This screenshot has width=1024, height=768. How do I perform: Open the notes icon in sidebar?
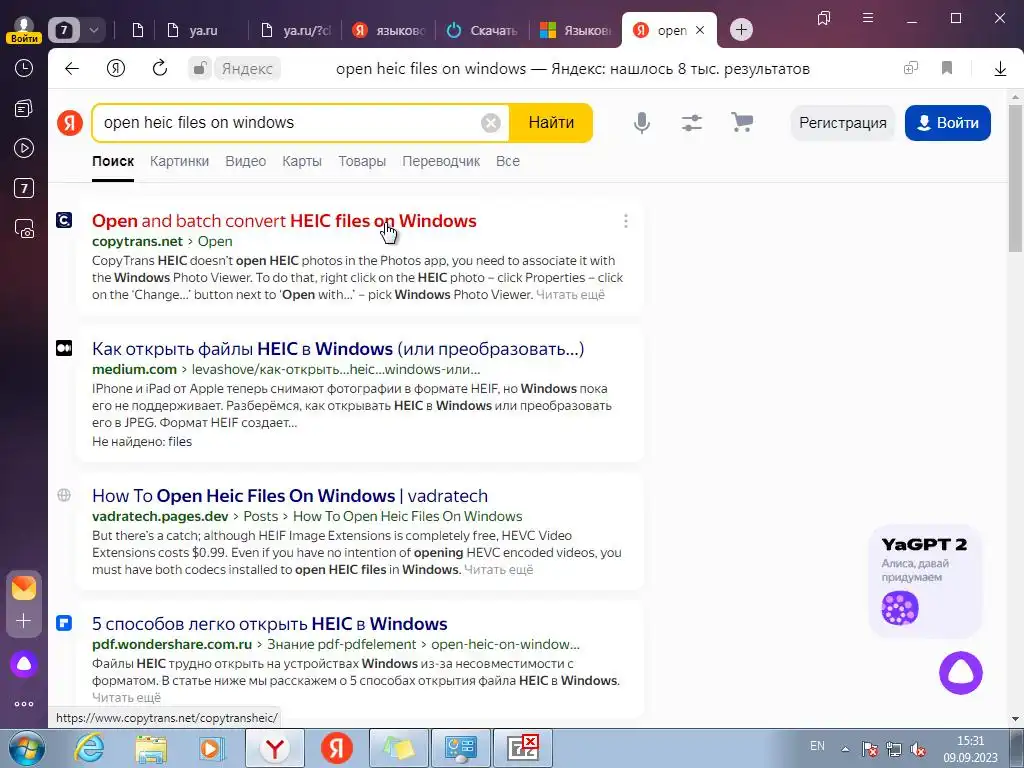click(24, 108)
